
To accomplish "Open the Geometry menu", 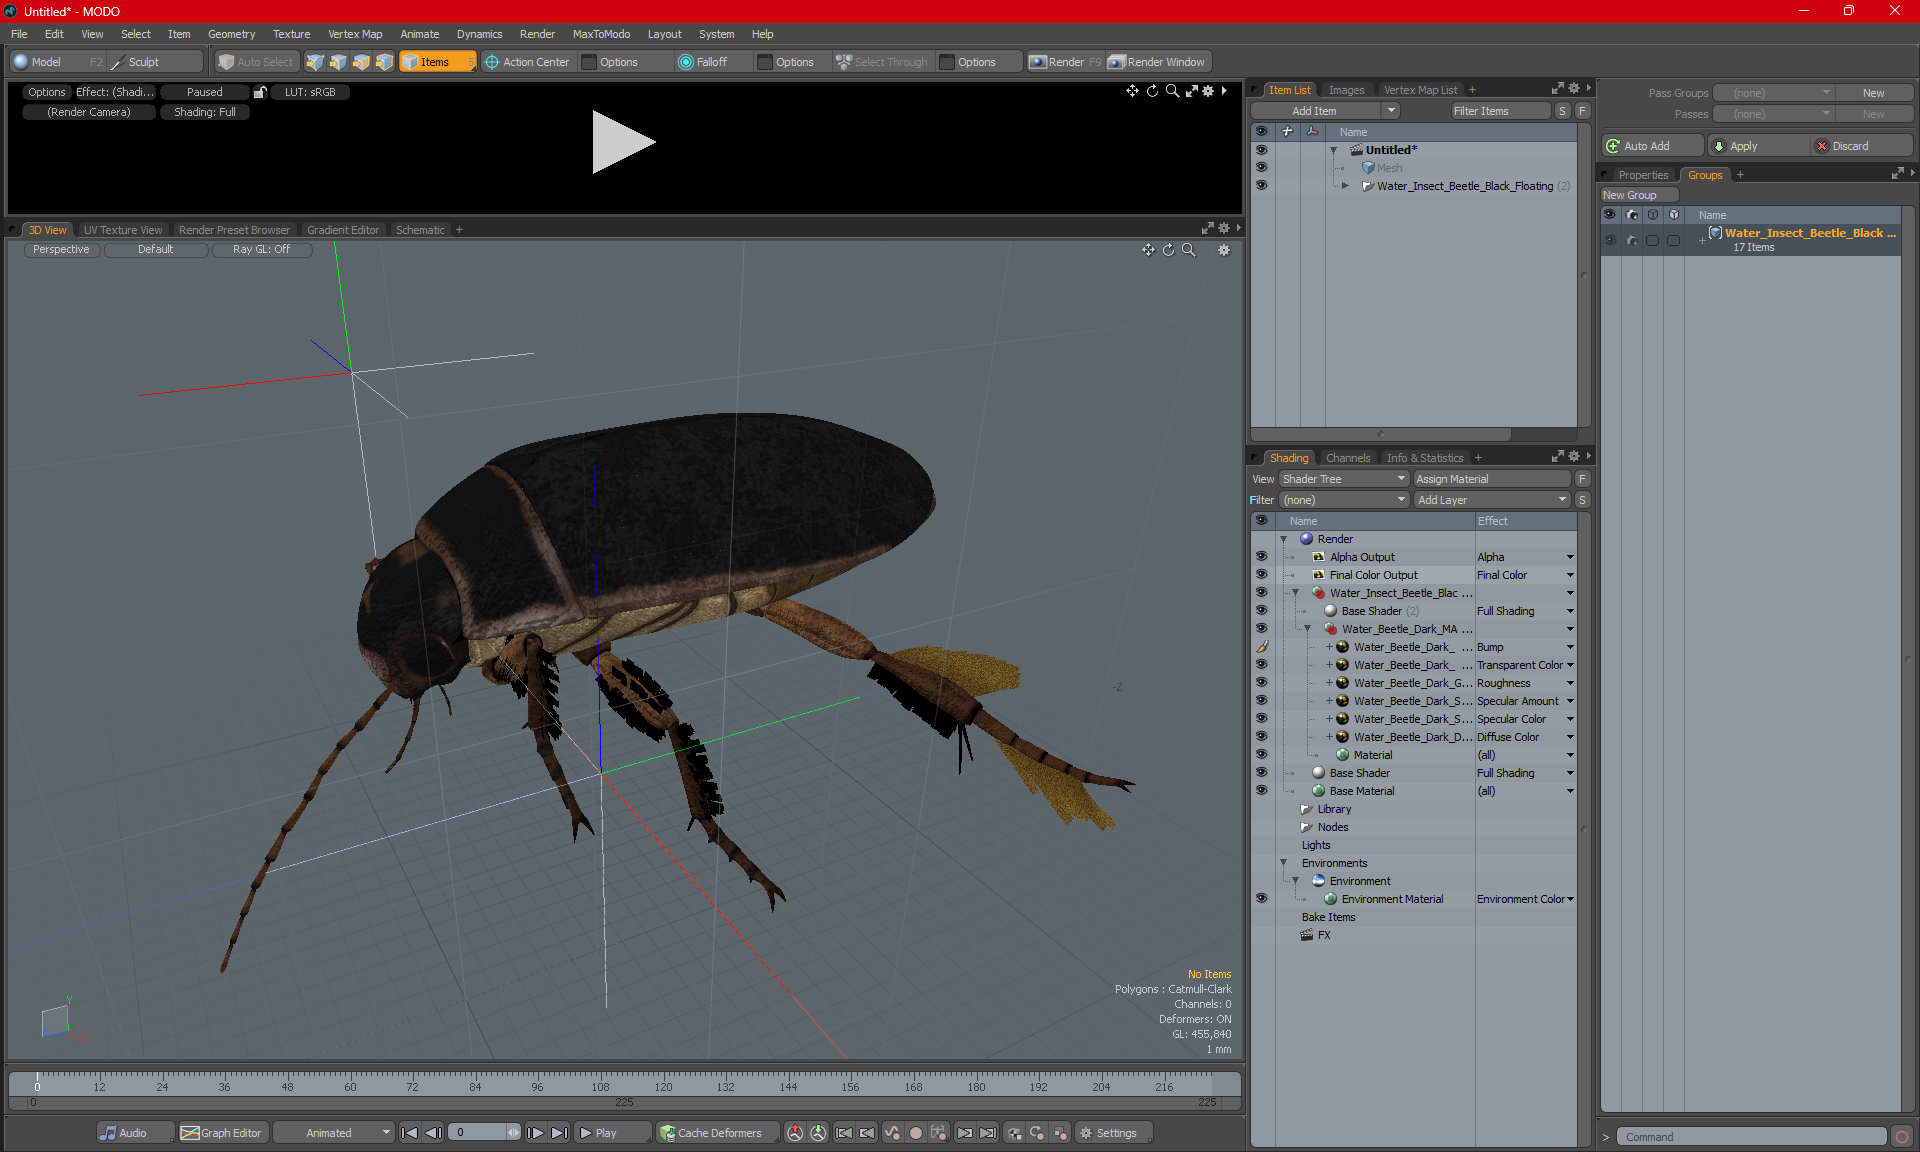I will pyautogui.click(x=231, y=34).
